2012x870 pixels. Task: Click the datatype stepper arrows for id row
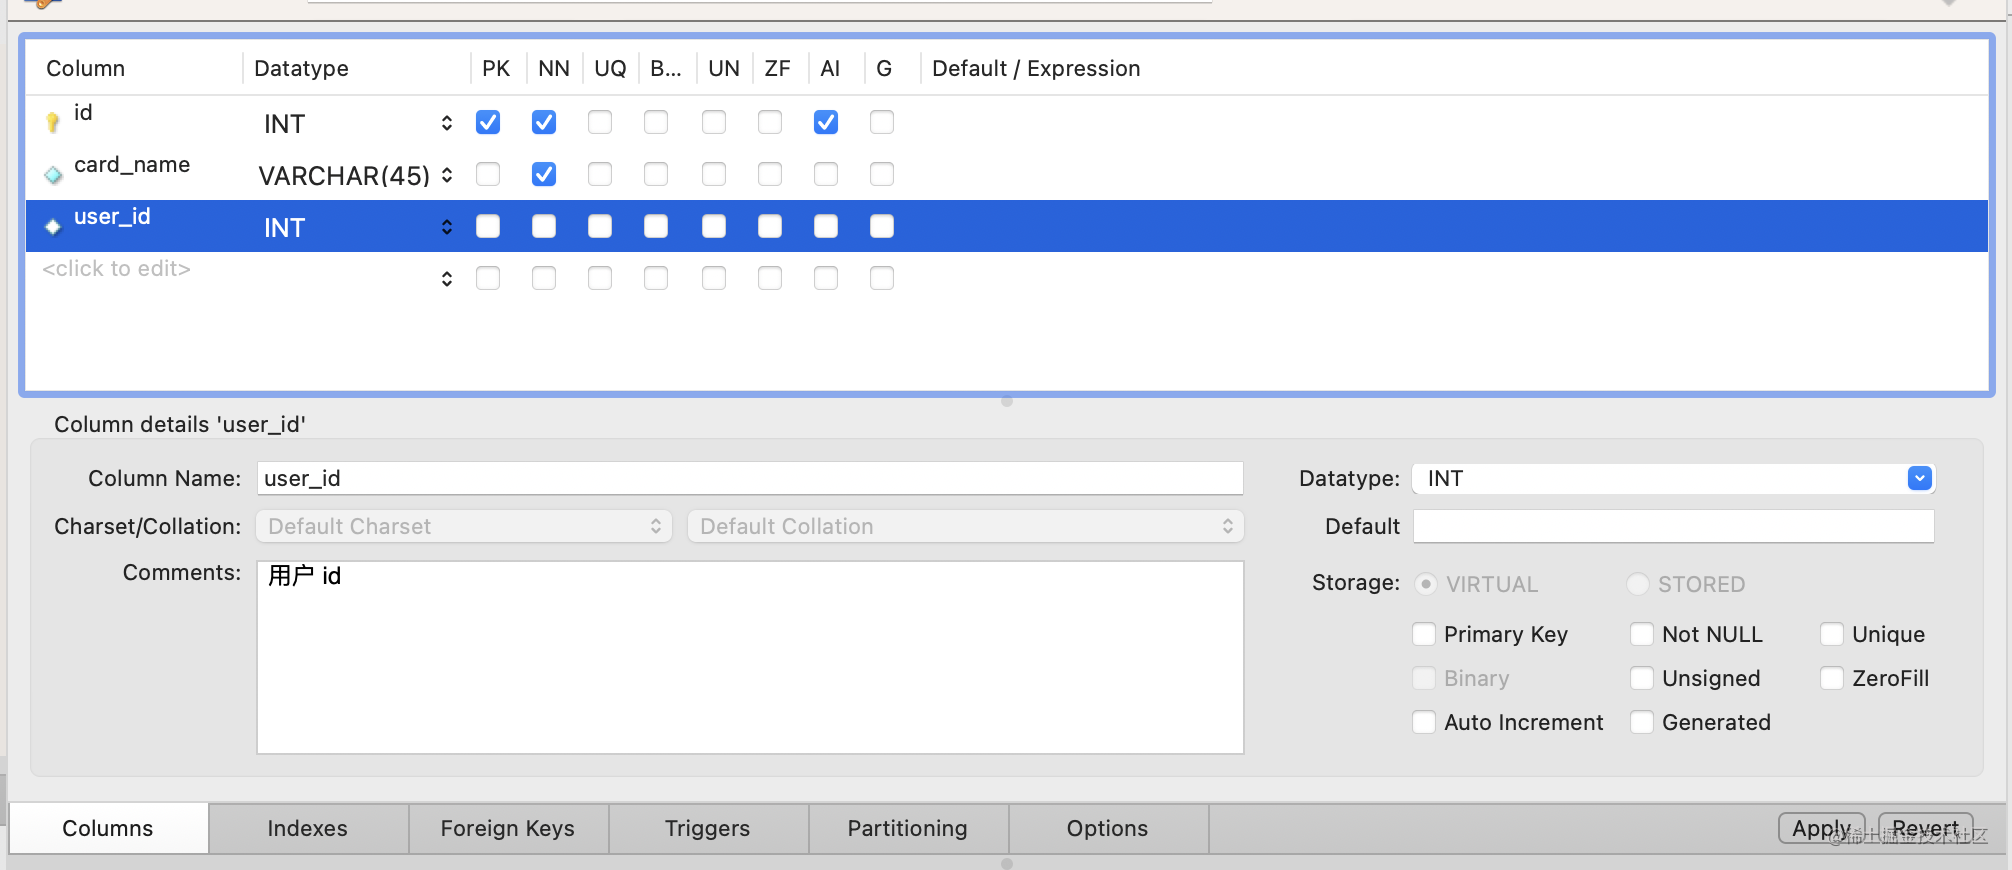(x=446, y=123)
